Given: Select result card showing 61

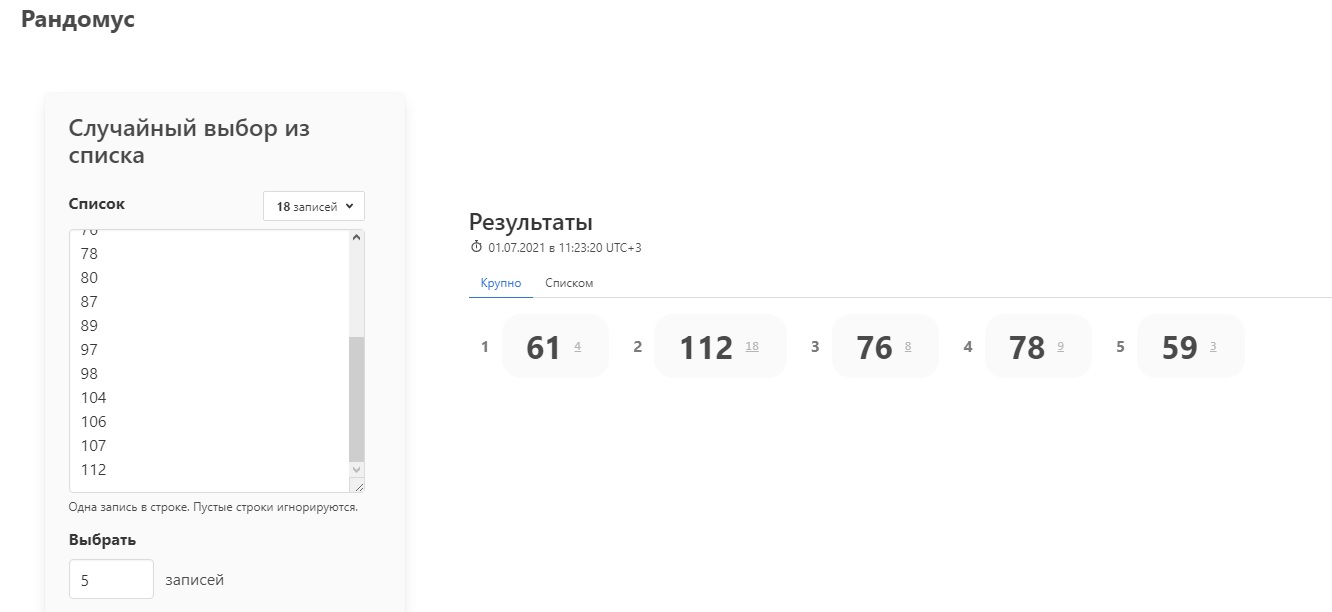Looking at the screenshot, I should point(555,346).
